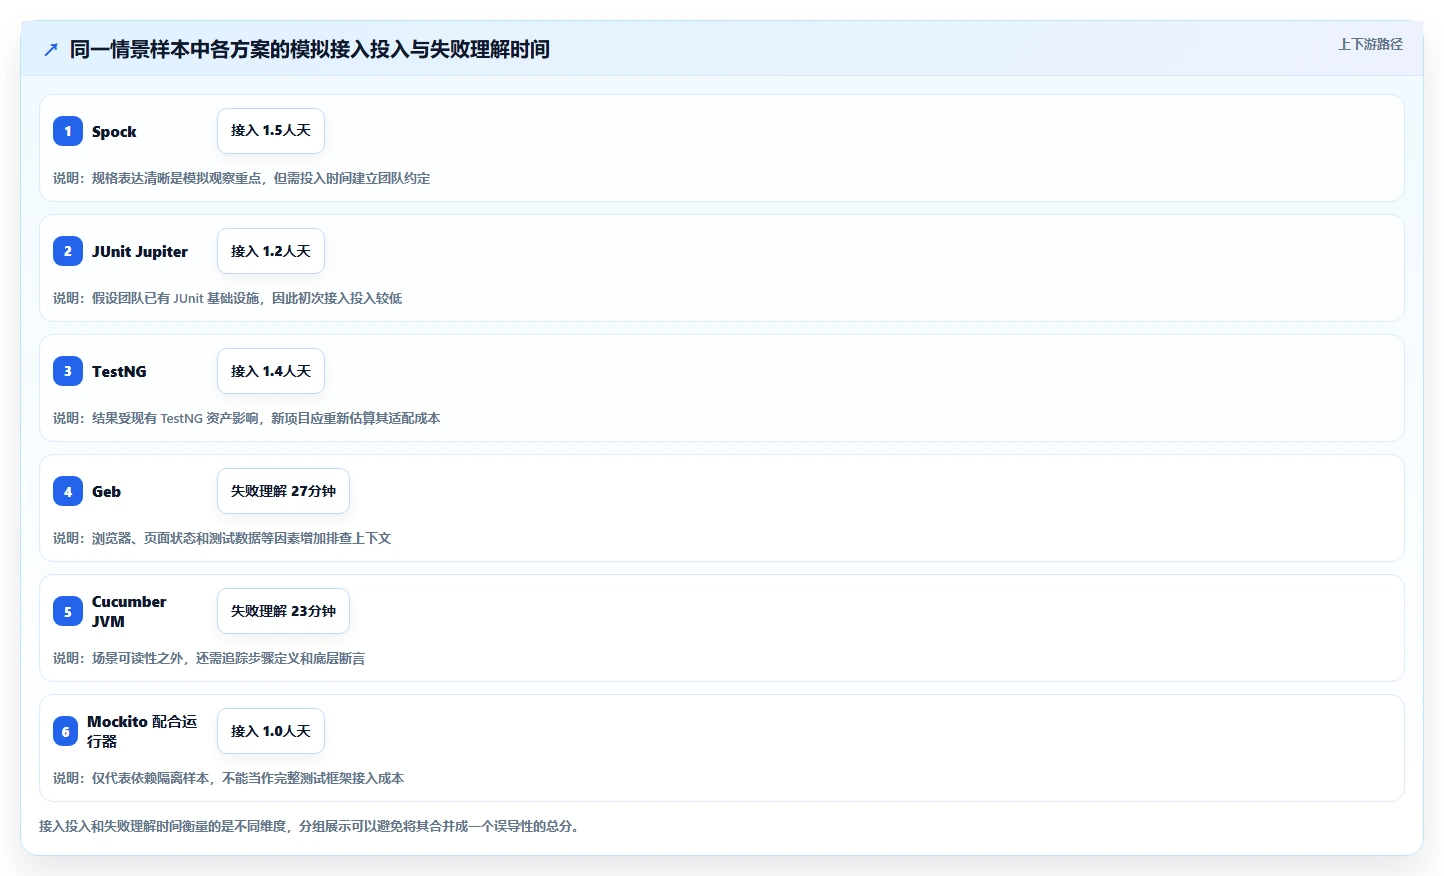Click the Spock scheme name
Image resolution: width=1444 pixels, height=876 pixels.
coord(114,131)
